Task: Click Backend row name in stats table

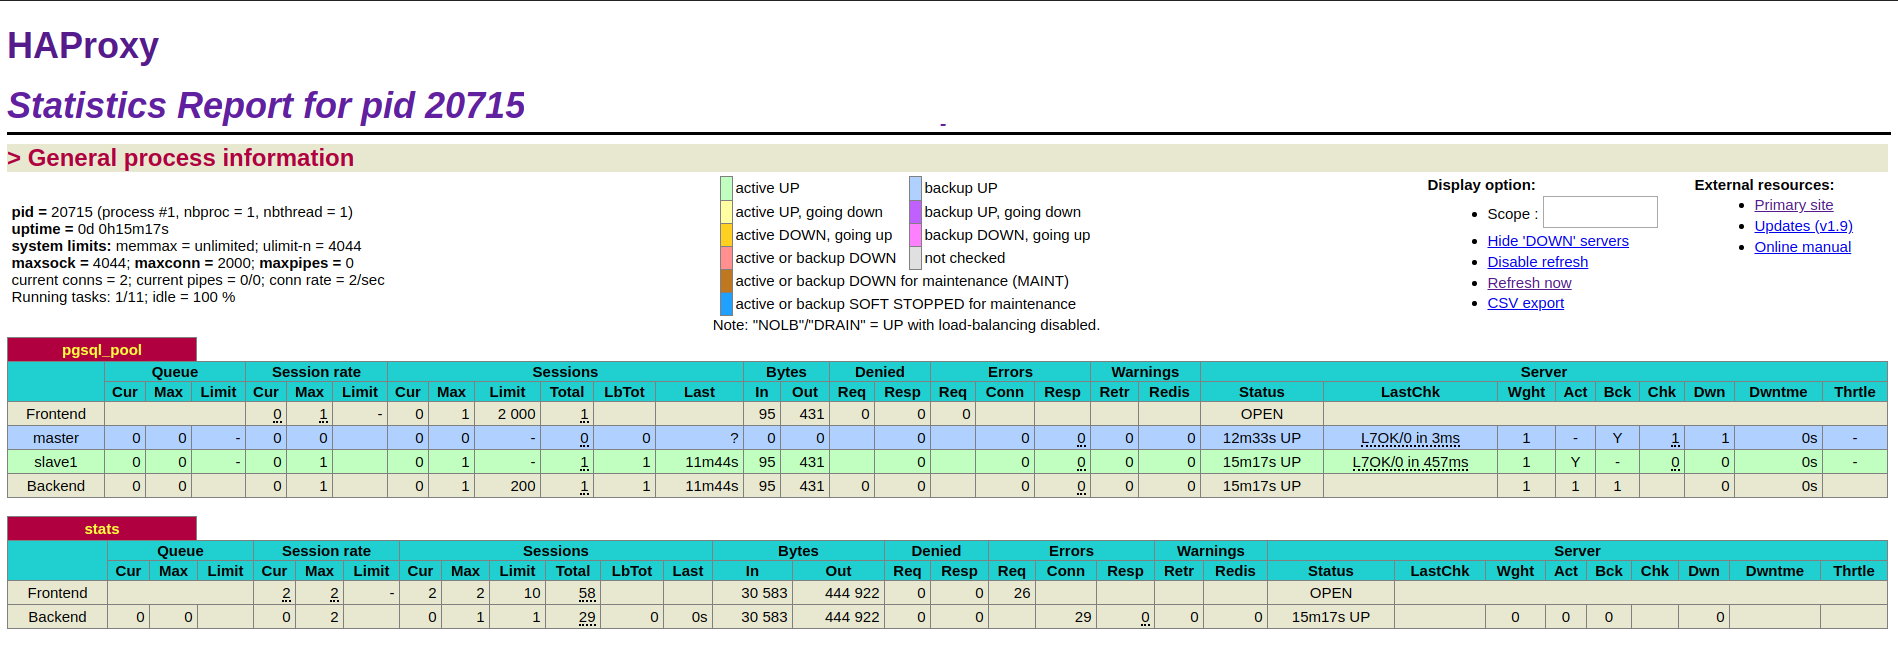Action: (57, 617)
